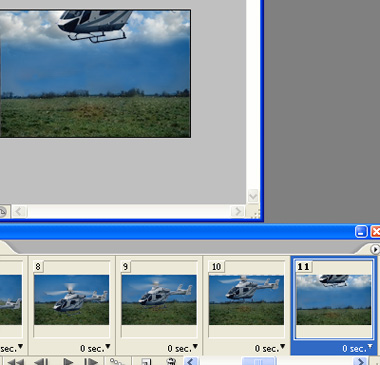The width and height of the screenshot is (380, 365).
Task: Click animation palette scrollbar left arrow
Action: click(191, 362)
